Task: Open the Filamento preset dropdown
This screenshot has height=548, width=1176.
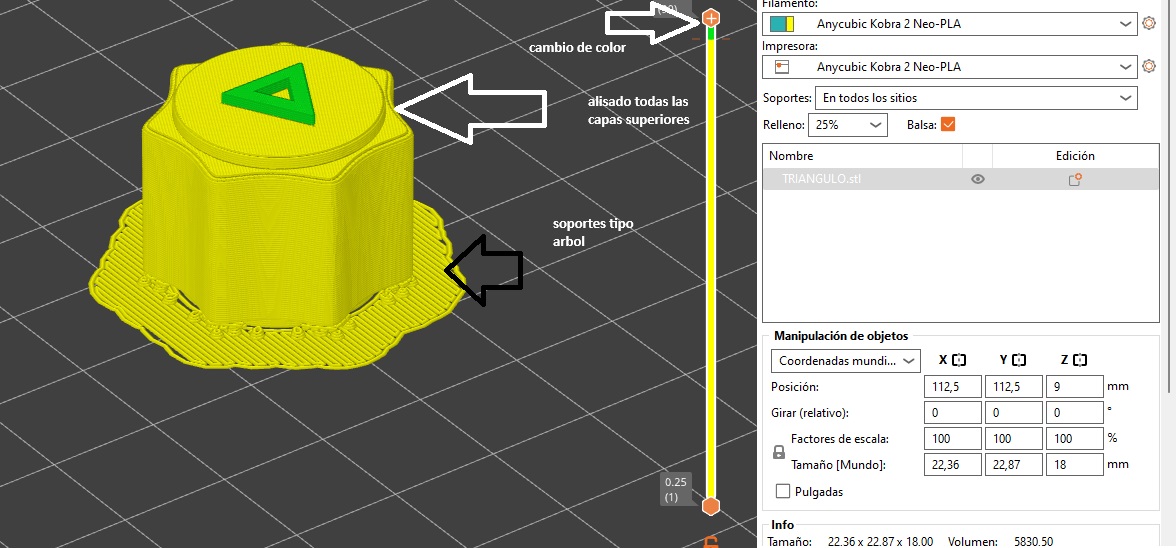Action: [948, 24]
